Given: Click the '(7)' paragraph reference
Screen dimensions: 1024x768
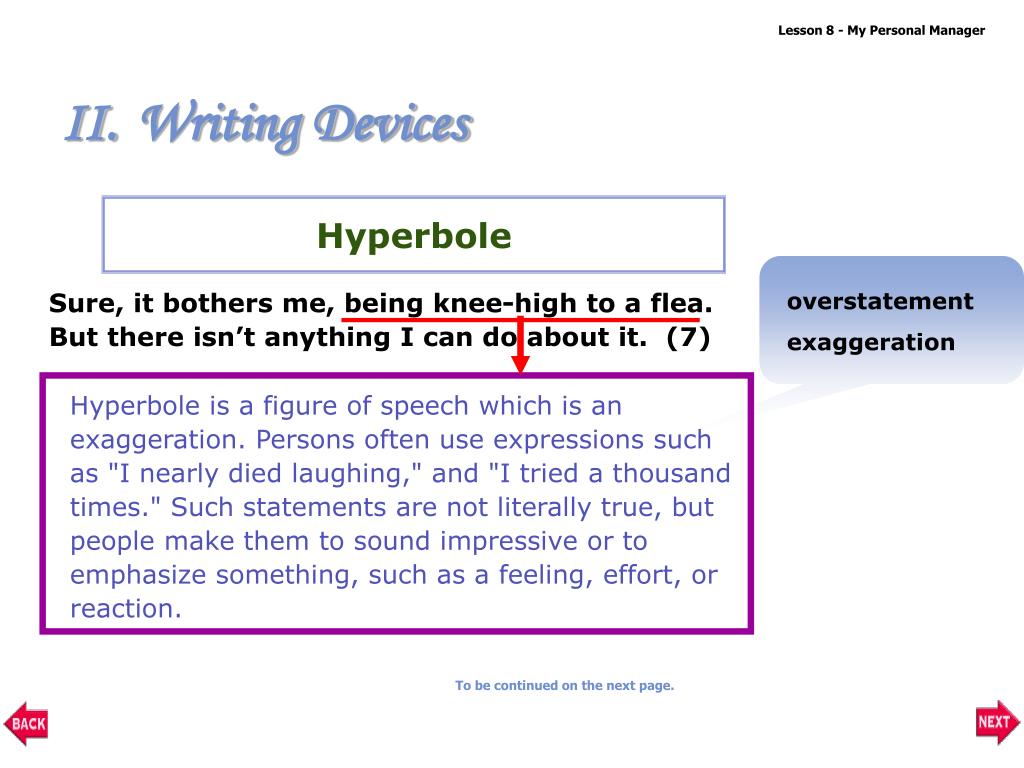Looking at the screenshot, I should pos(688,338).
